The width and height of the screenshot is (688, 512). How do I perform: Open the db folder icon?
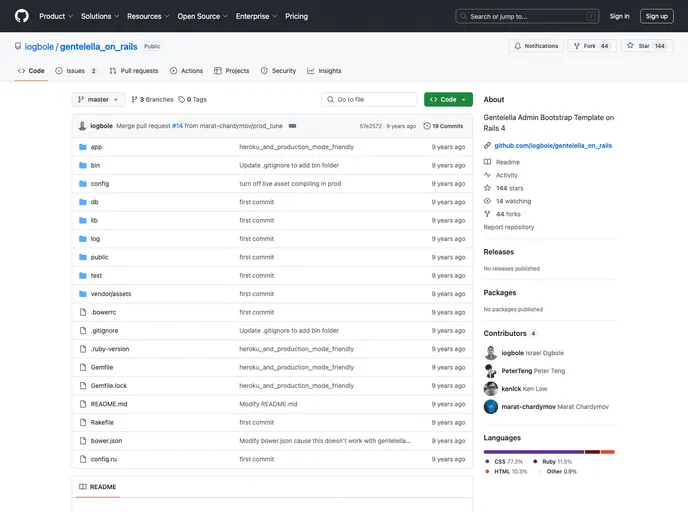82,202
